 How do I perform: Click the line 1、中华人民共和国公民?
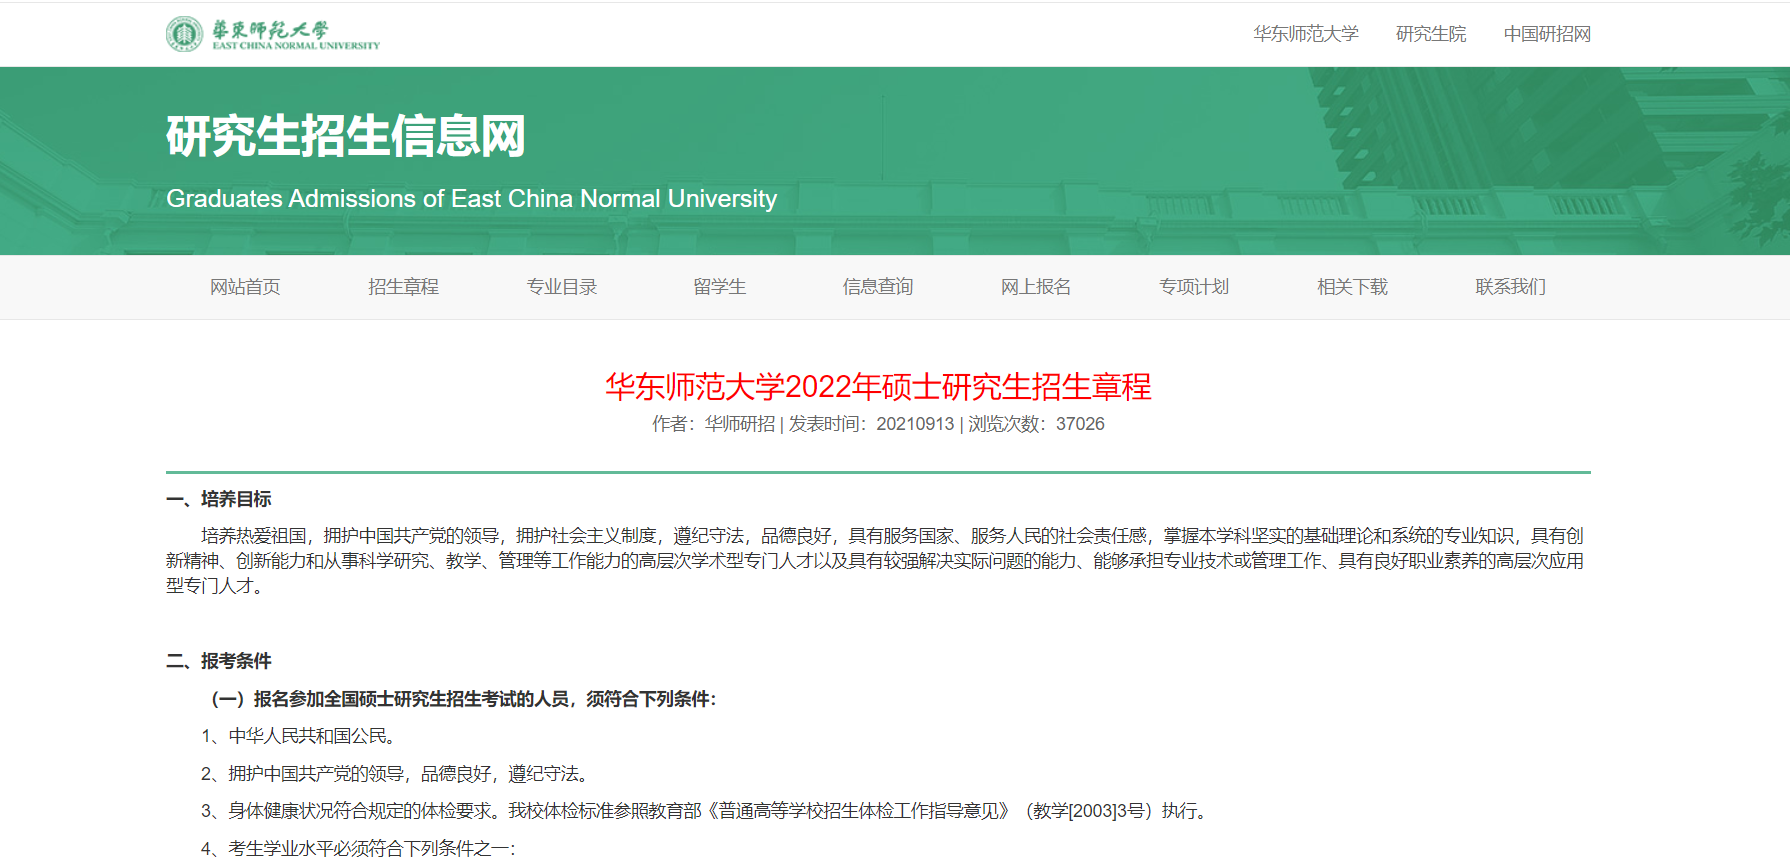pos(301,736)
